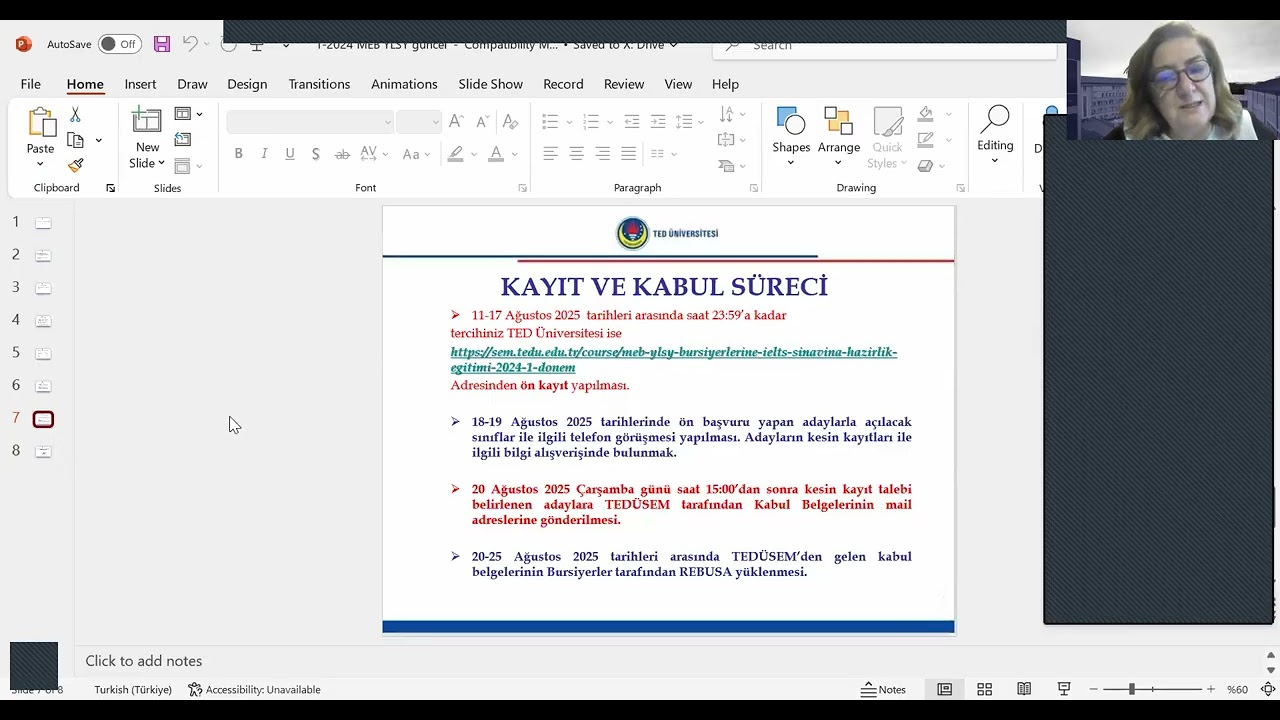
Task: Select the Format Painter brush
Action: (75, 165)
